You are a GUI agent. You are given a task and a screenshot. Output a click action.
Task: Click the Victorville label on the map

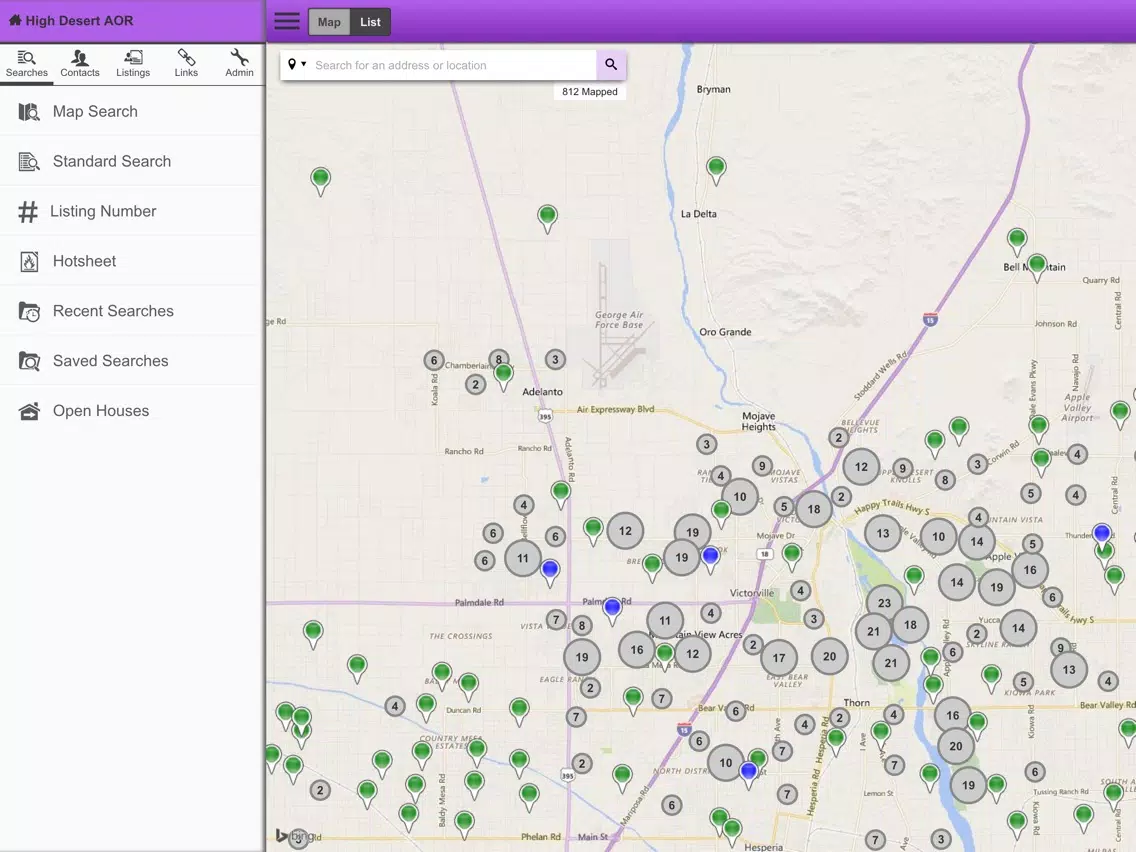tap(752, 593)
